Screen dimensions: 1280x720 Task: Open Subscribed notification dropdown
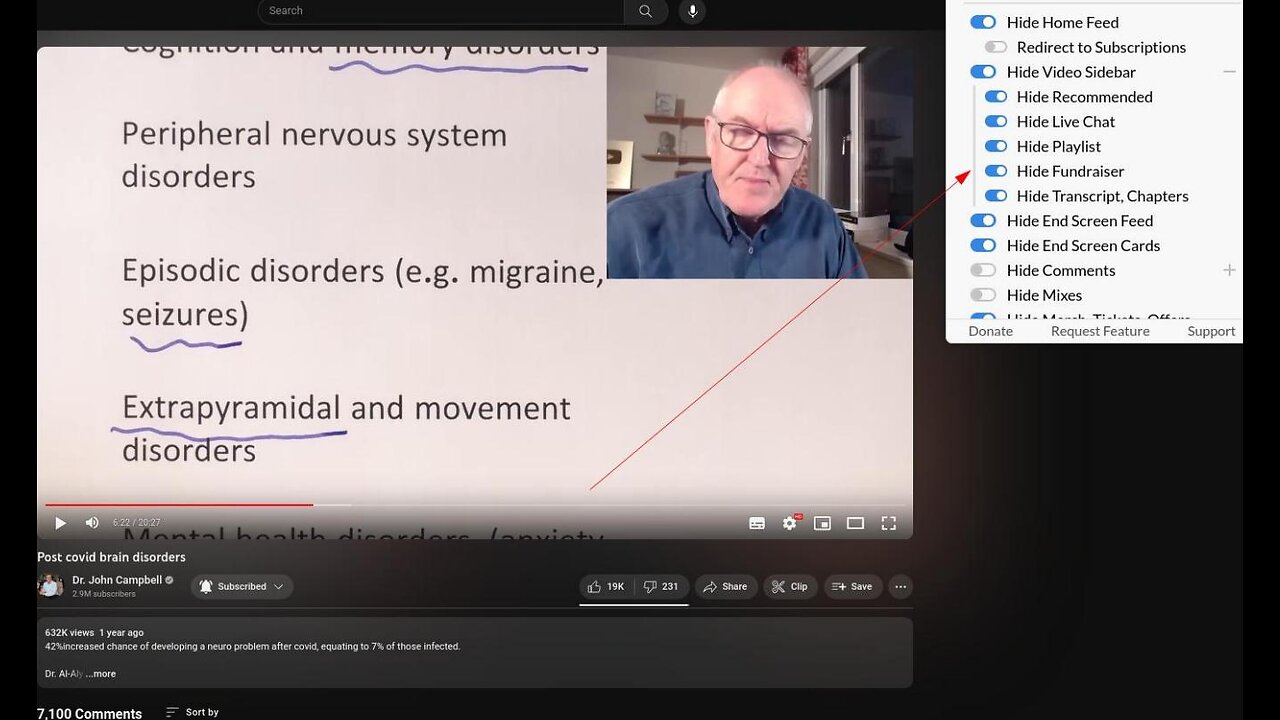point(241,587)
